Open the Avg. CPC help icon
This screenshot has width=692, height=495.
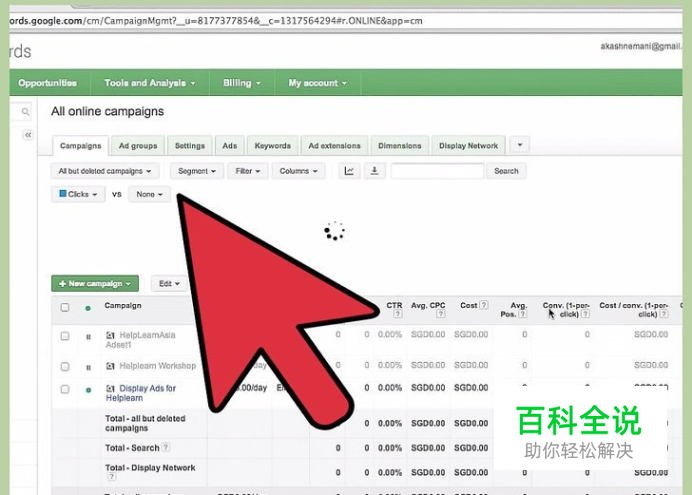(x=440, y=314)
